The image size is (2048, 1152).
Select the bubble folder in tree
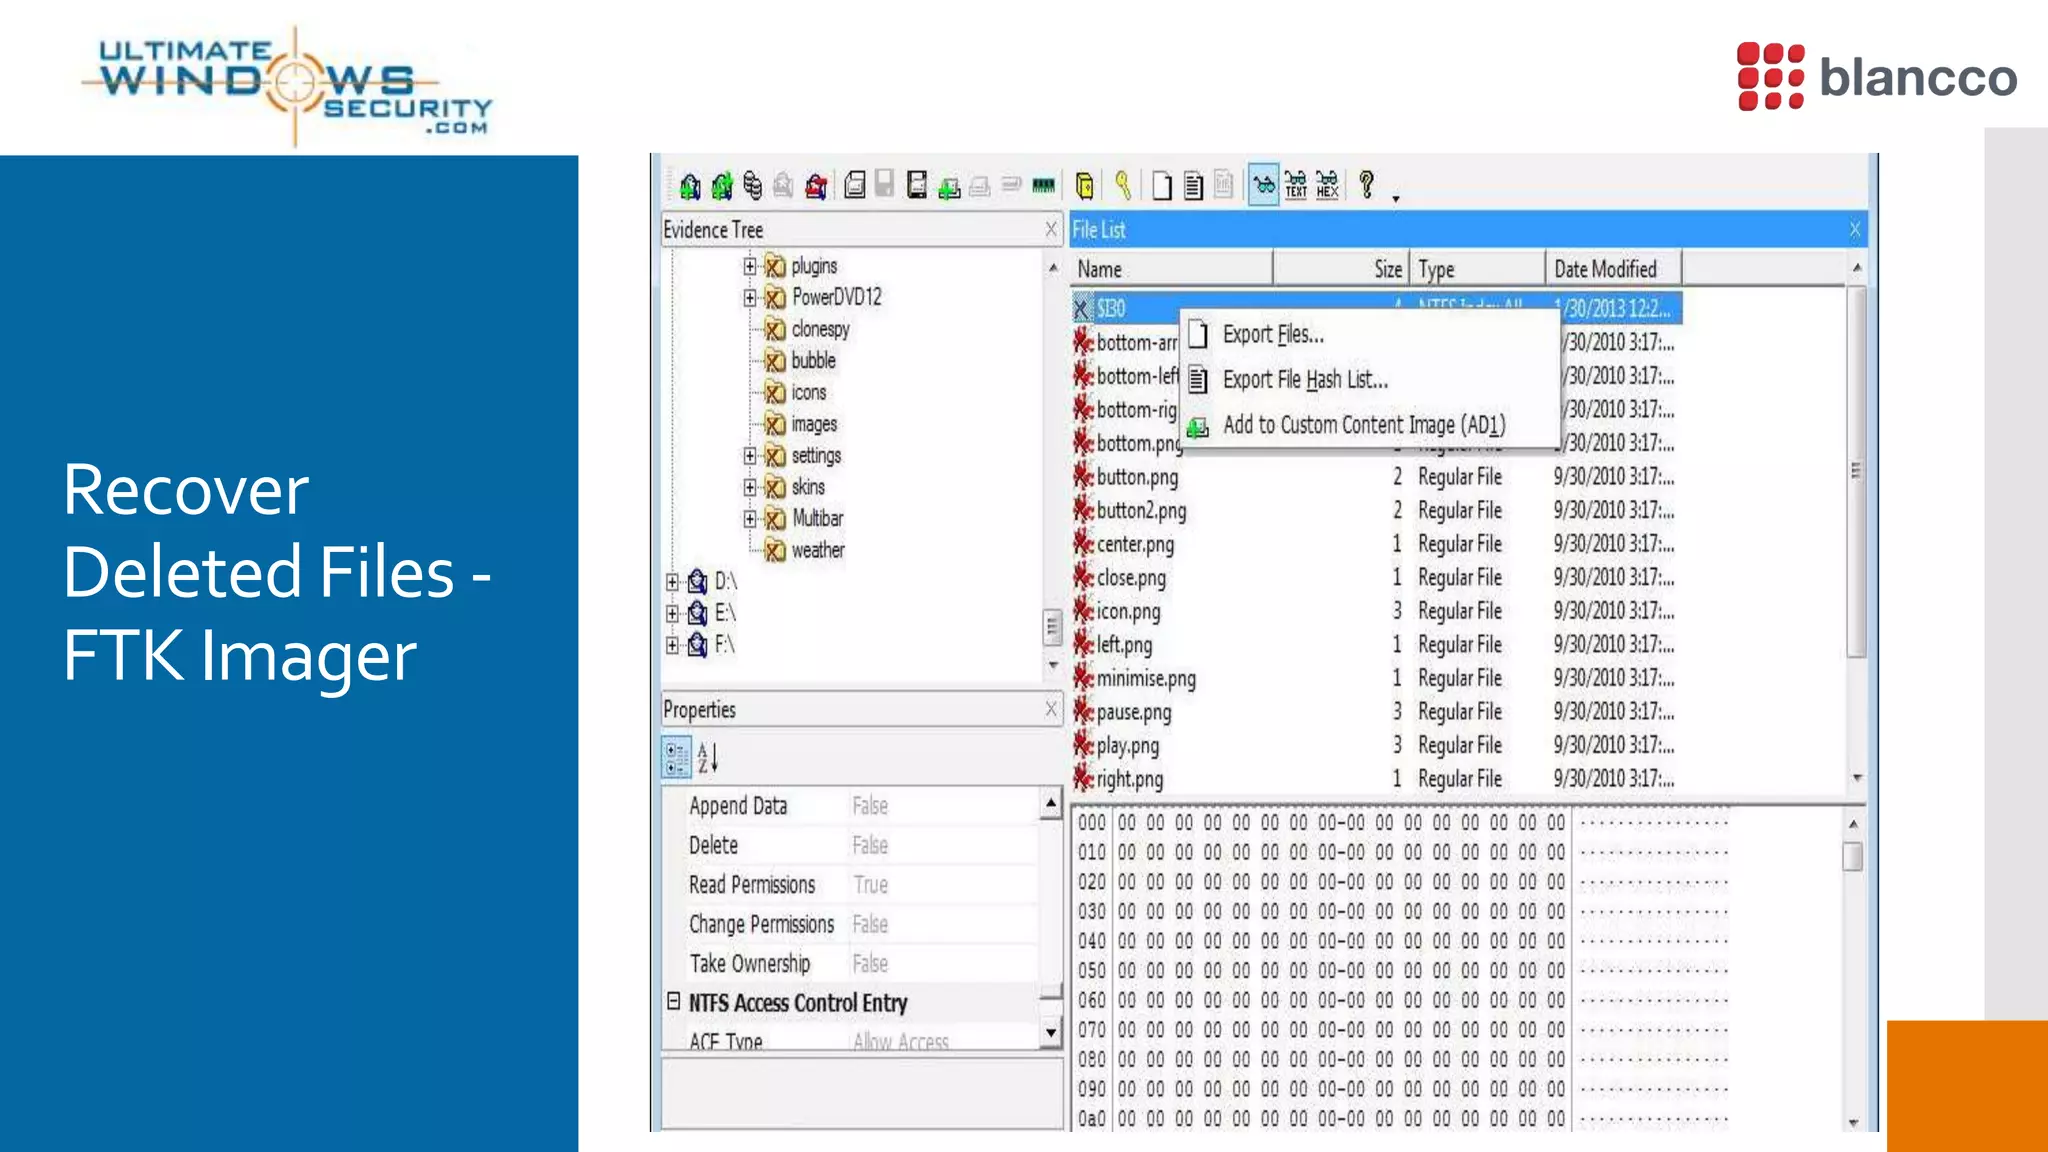tap(813, 361)
